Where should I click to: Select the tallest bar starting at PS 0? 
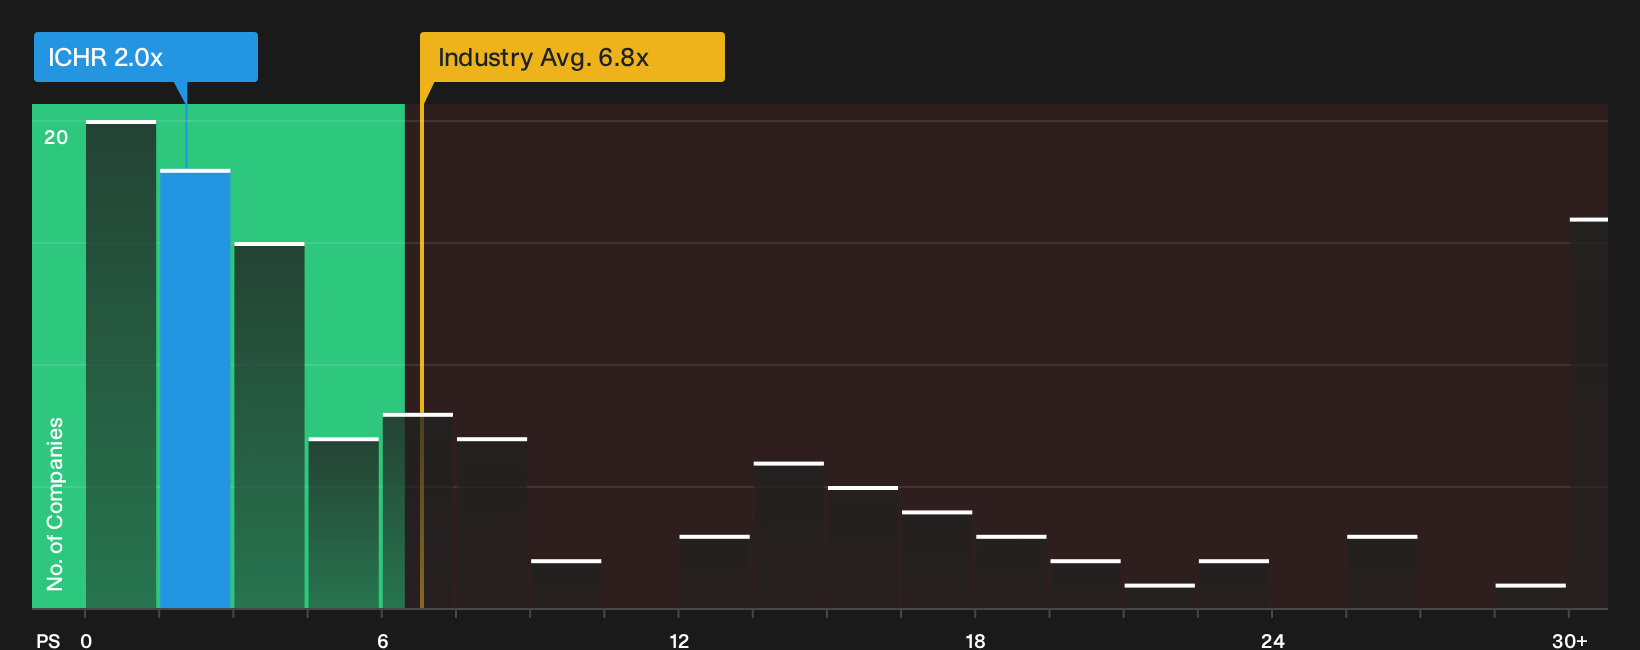click(121, 364)
